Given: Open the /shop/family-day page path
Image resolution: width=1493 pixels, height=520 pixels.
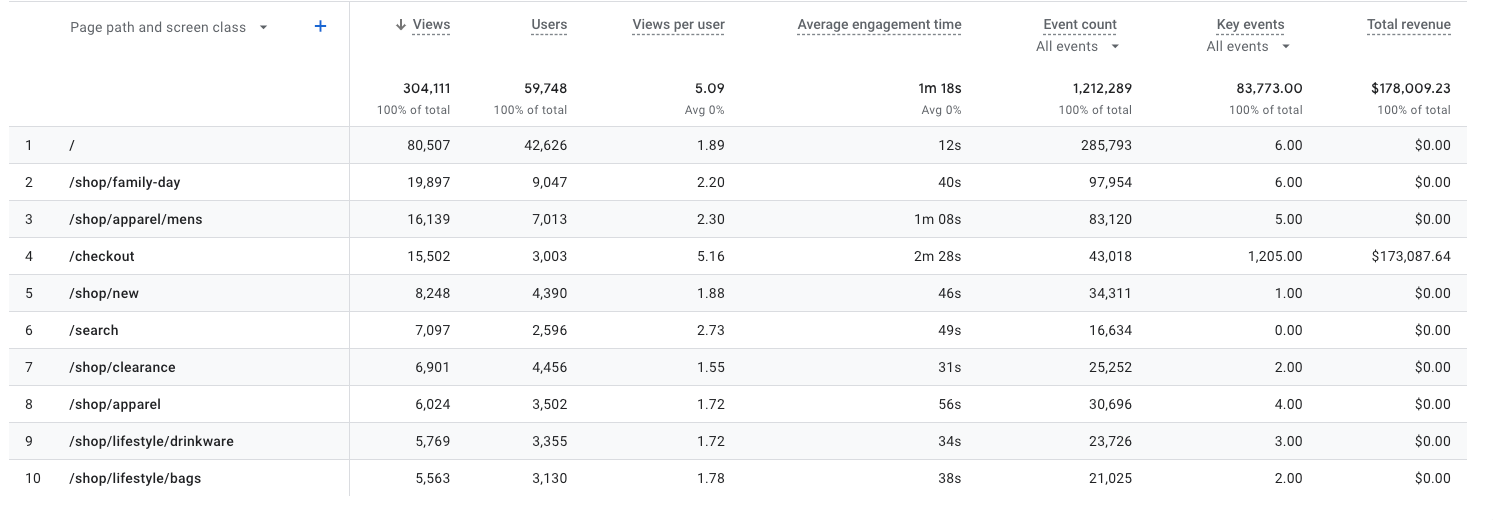Looking at the screenshot, I should tap(125, 183).
